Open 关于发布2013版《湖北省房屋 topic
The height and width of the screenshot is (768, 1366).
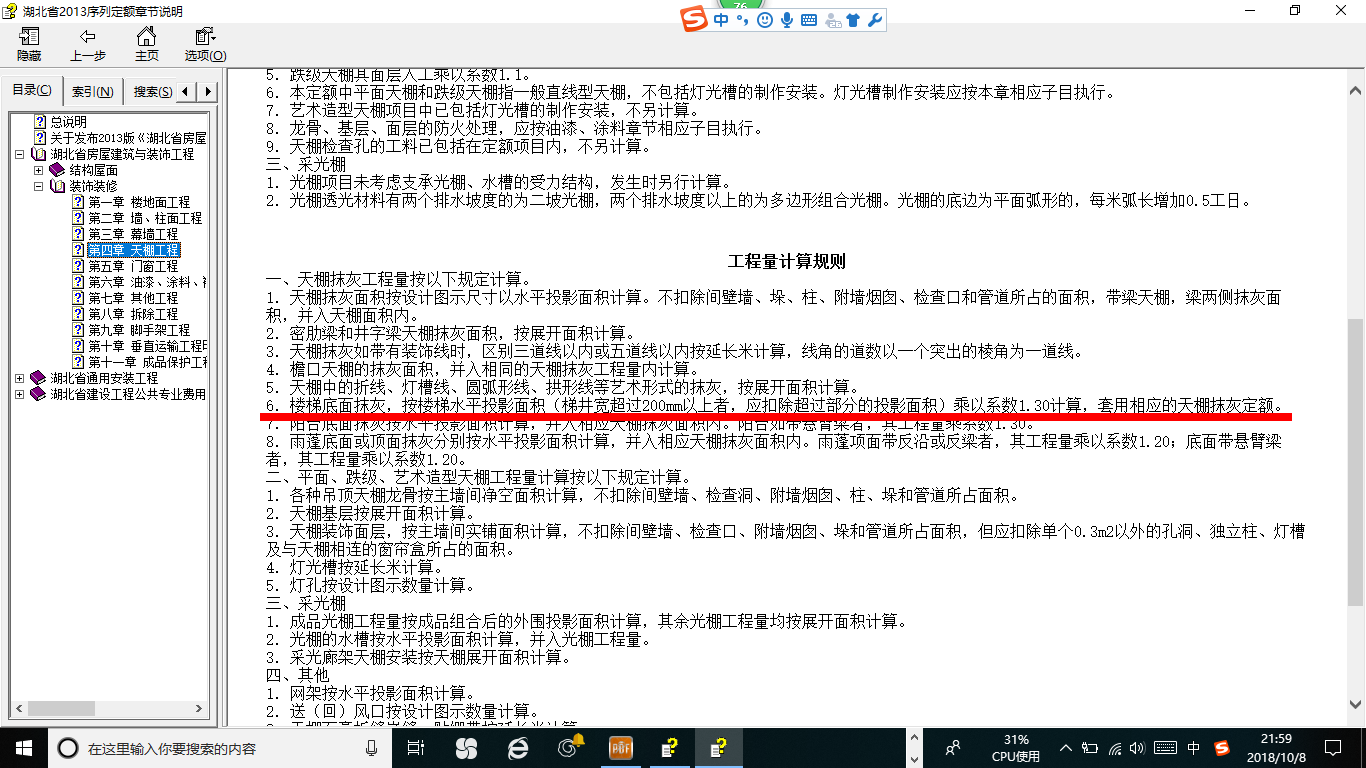coord(128,138)
